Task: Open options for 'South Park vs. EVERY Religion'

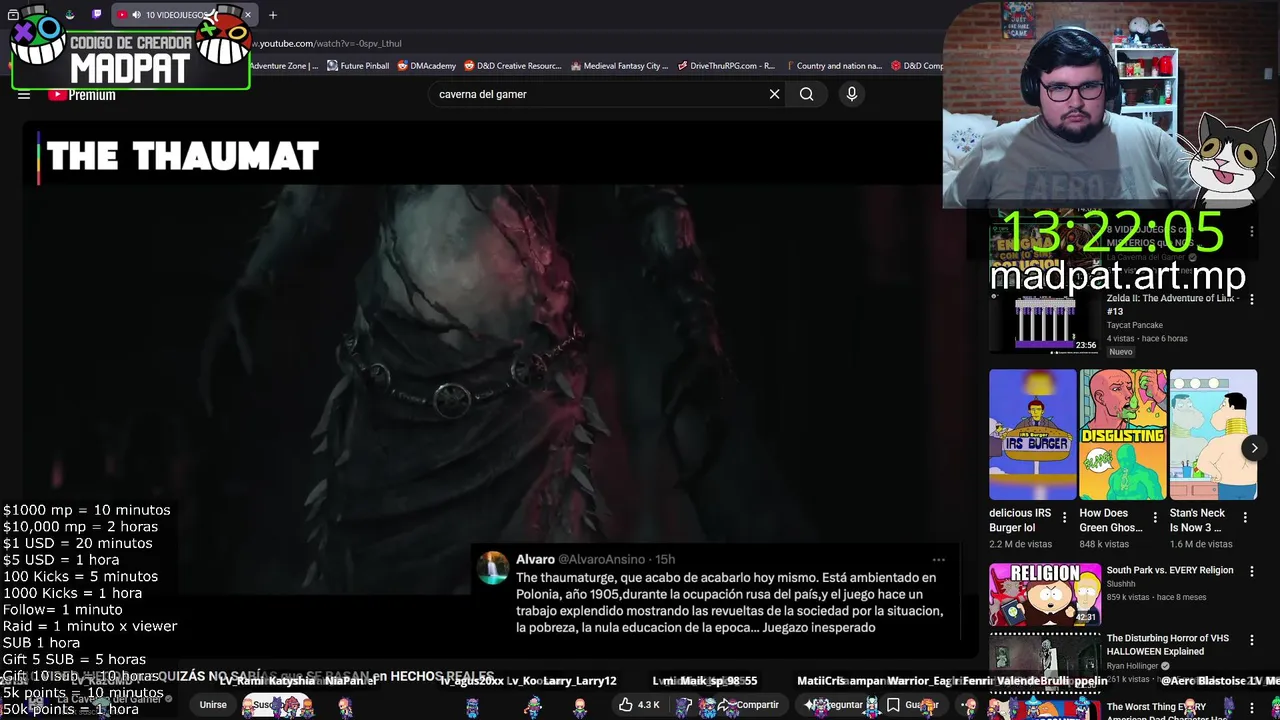Action: click(x=1251, y=571)
